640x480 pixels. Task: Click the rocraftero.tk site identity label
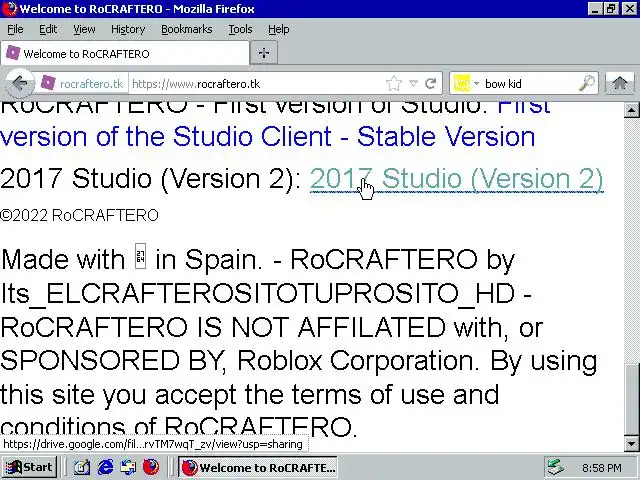[91, 84]
